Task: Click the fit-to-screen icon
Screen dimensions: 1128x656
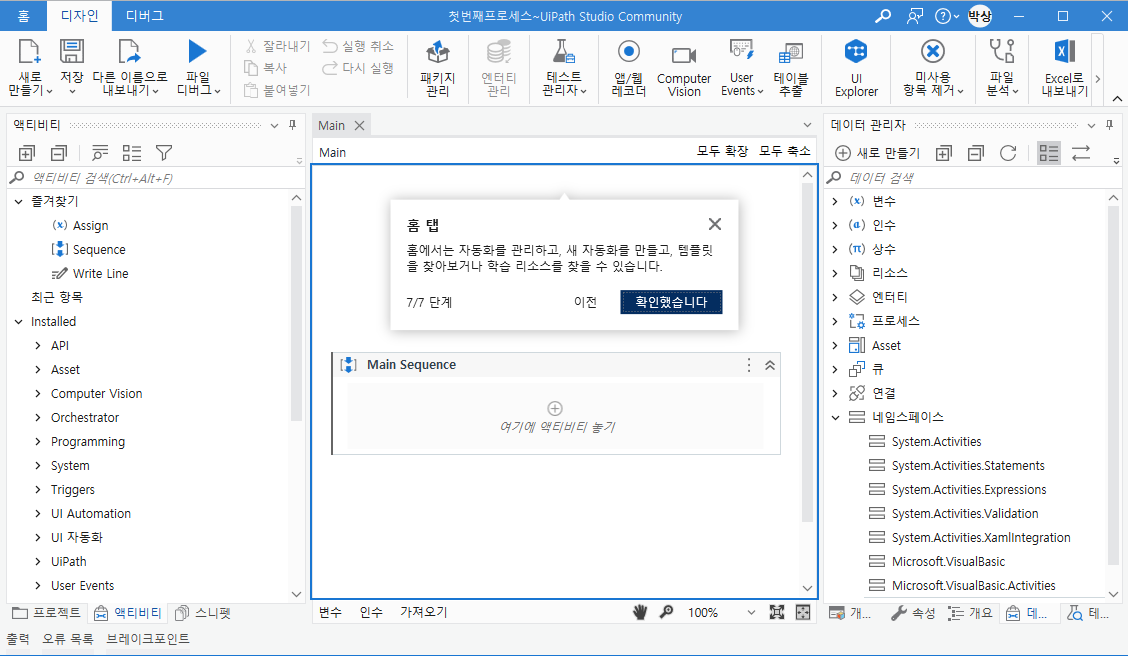Action: click(x=777, y=612)
